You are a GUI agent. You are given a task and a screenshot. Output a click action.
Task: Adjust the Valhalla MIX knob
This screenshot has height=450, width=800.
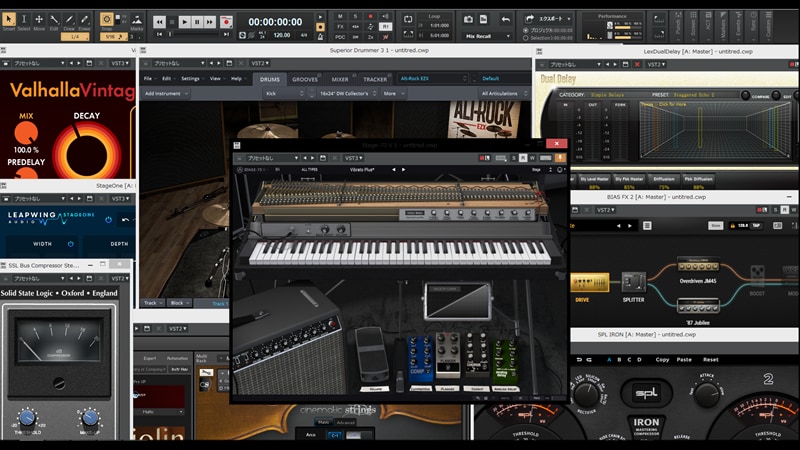(x=26, y=133)
